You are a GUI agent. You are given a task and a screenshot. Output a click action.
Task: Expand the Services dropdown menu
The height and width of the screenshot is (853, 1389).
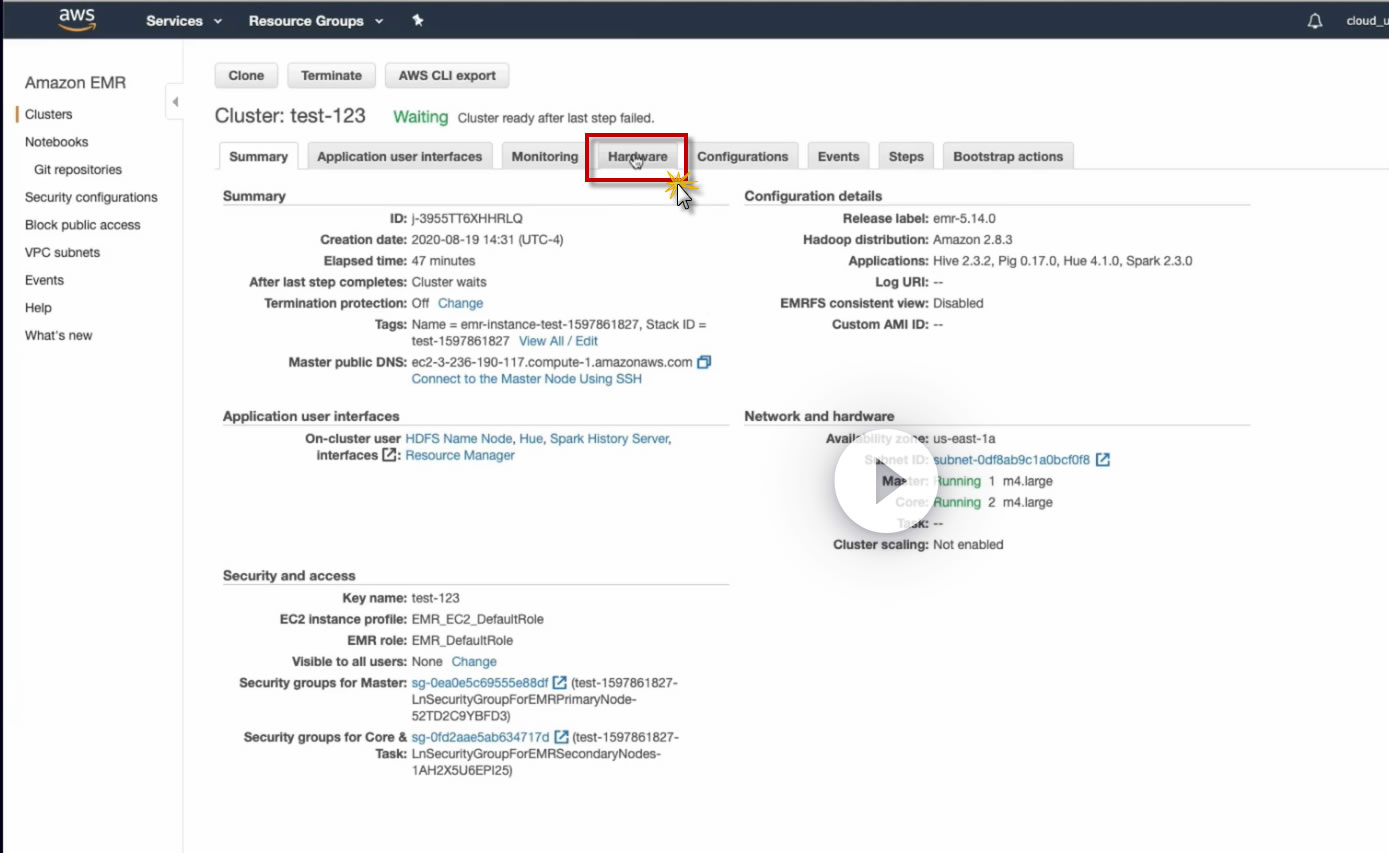(184, 20)
